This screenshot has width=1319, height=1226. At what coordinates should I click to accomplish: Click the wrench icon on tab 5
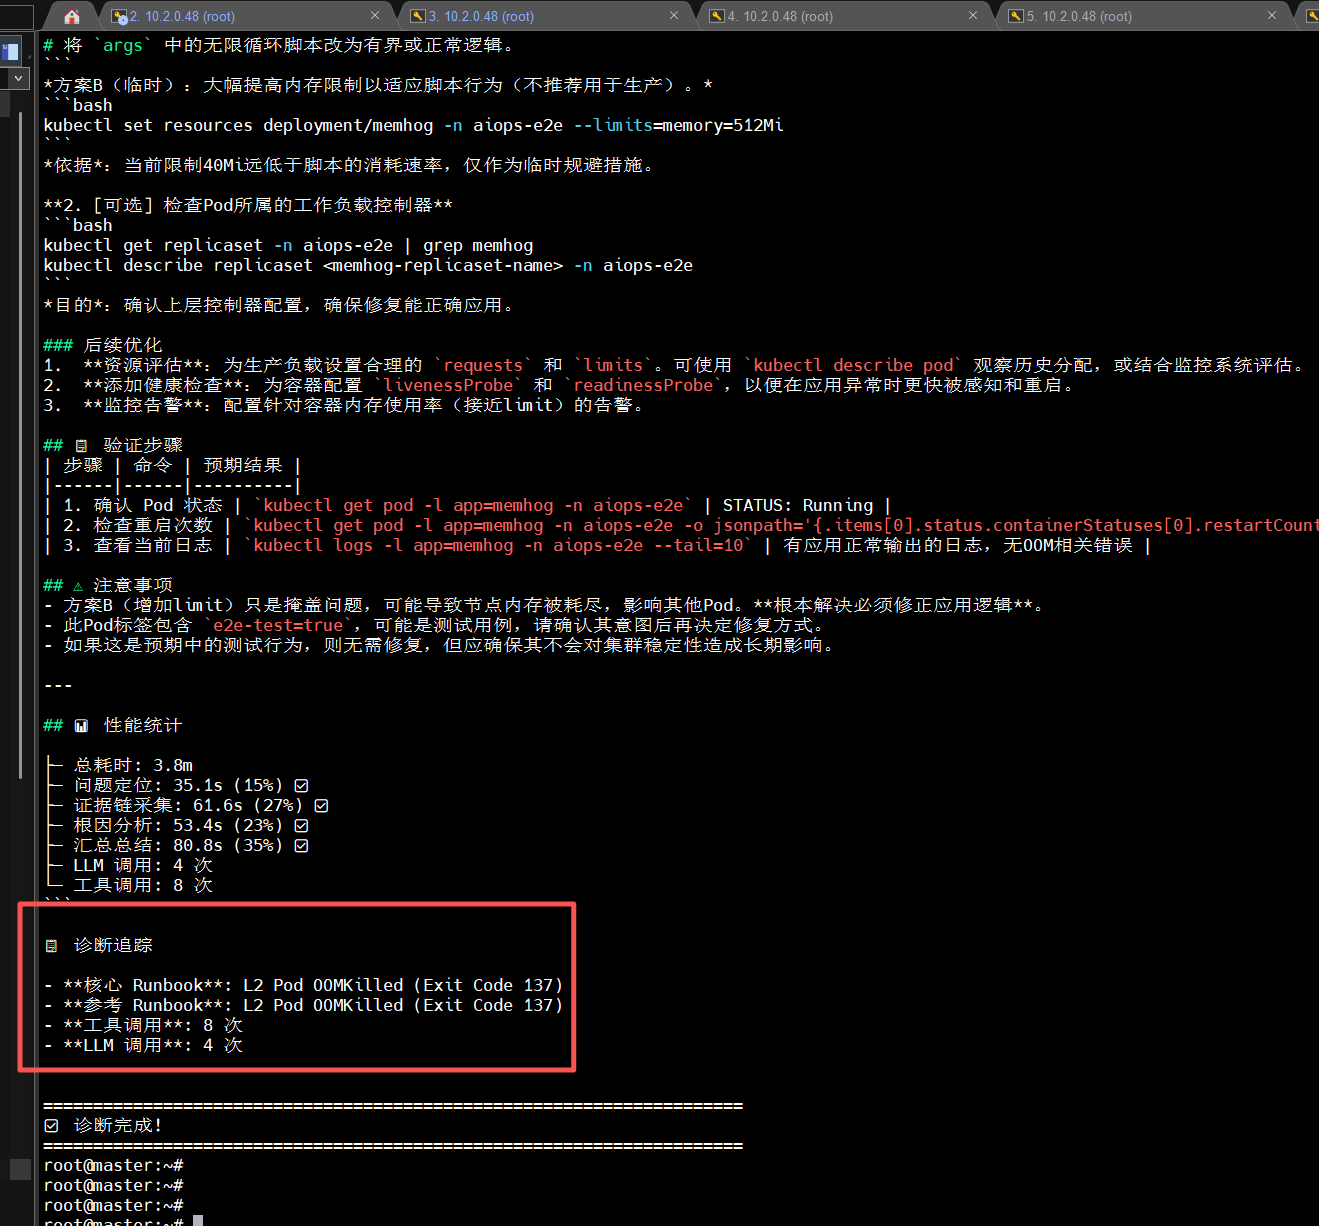tap(1016, 16)
